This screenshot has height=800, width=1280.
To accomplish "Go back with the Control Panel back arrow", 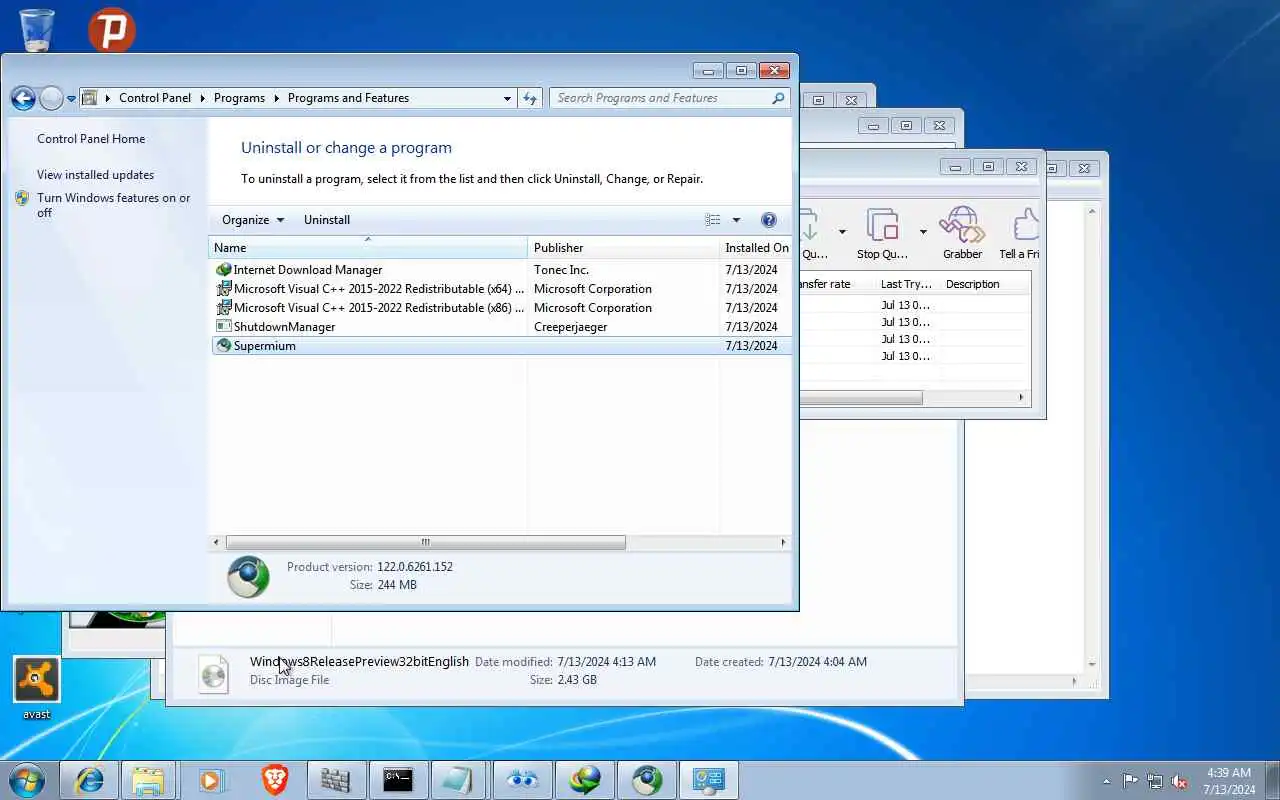I will [23, 98].
